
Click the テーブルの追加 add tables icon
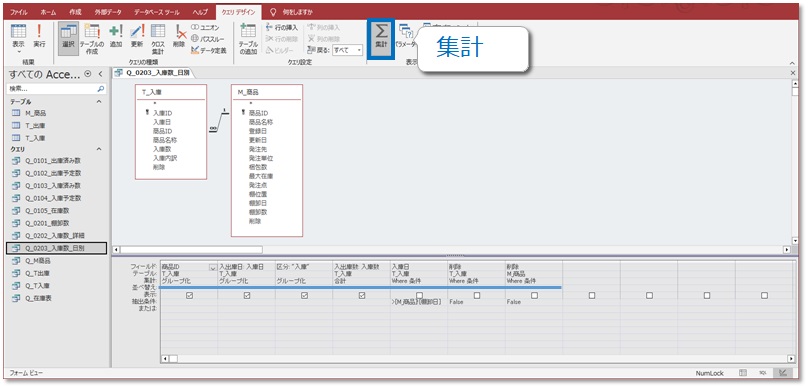point(248,39)
